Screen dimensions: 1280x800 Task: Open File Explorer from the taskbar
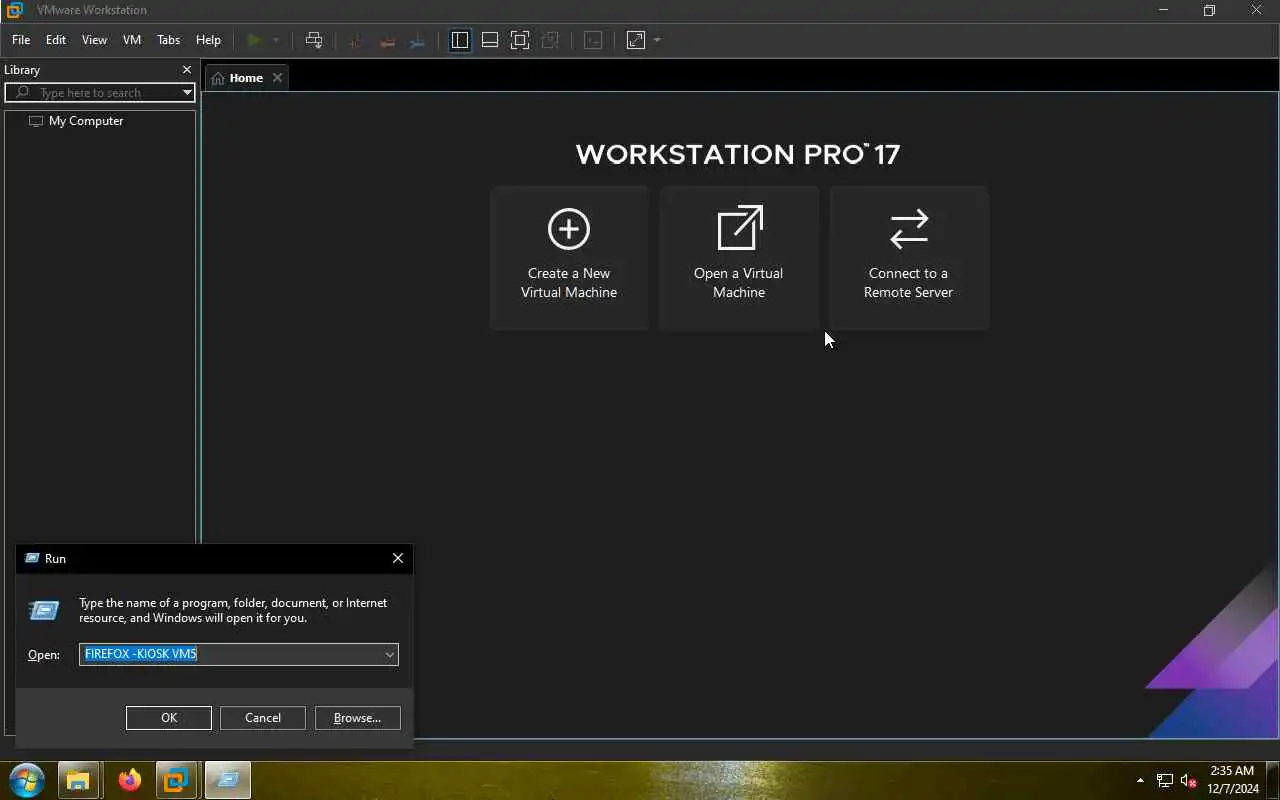[x=77, y=780]
